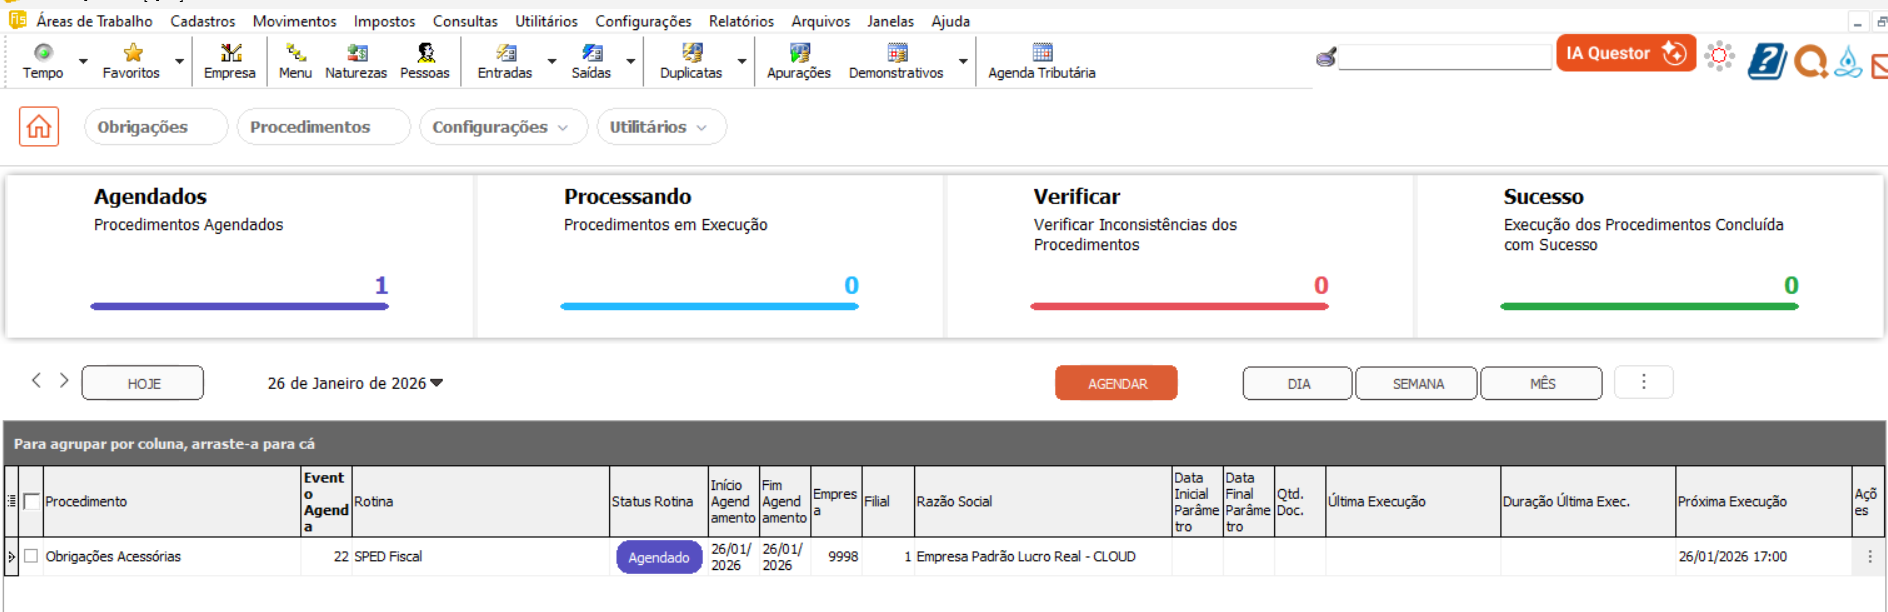Open row actions menu for SPED Fiscal
This screenshot has height=612, width=1888.
coord(1869,556)
